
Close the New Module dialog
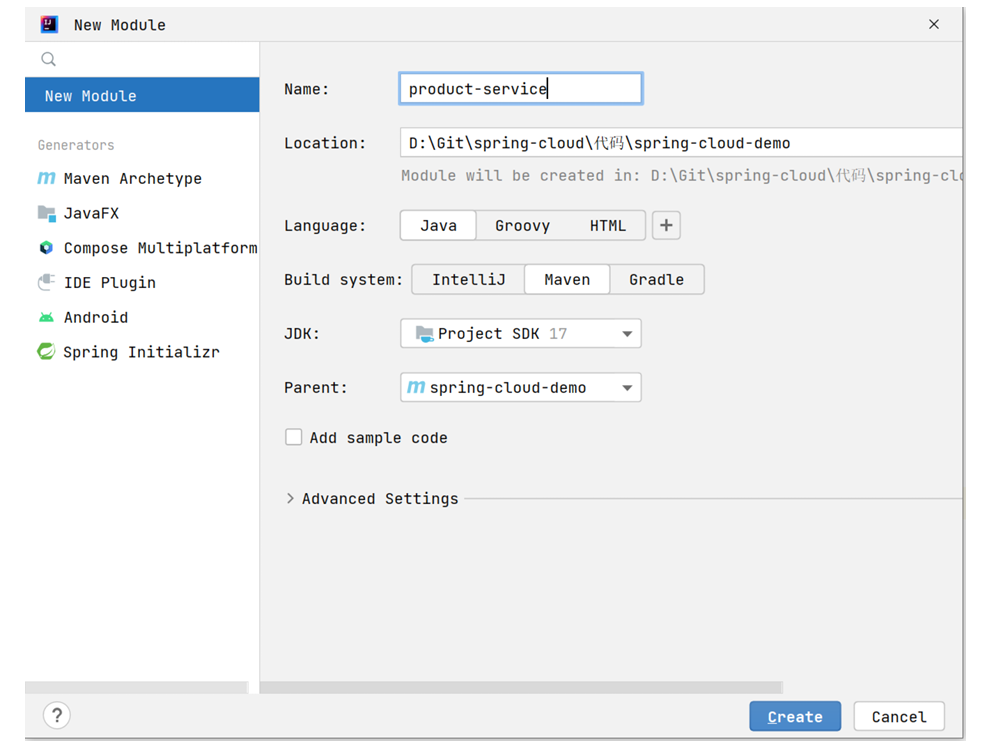coord(934,24)
